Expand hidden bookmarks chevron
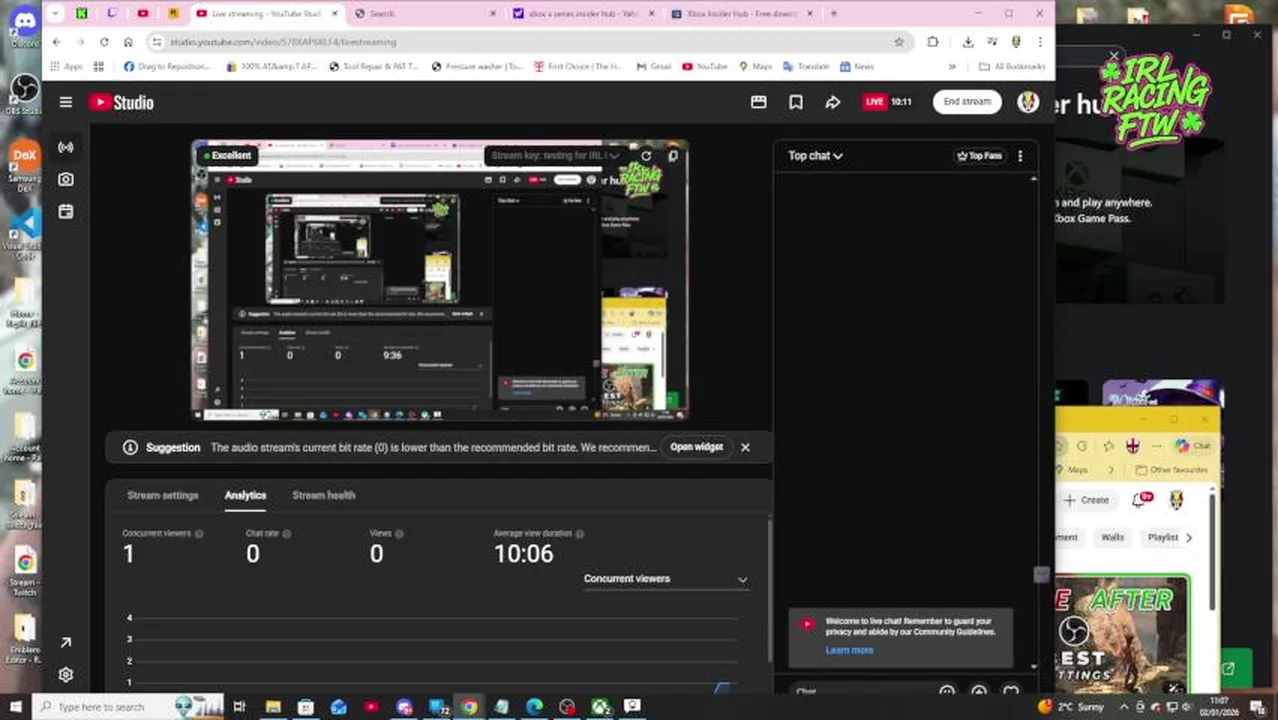This screenshot has height=720, width=1278. [x=952, y=67]
